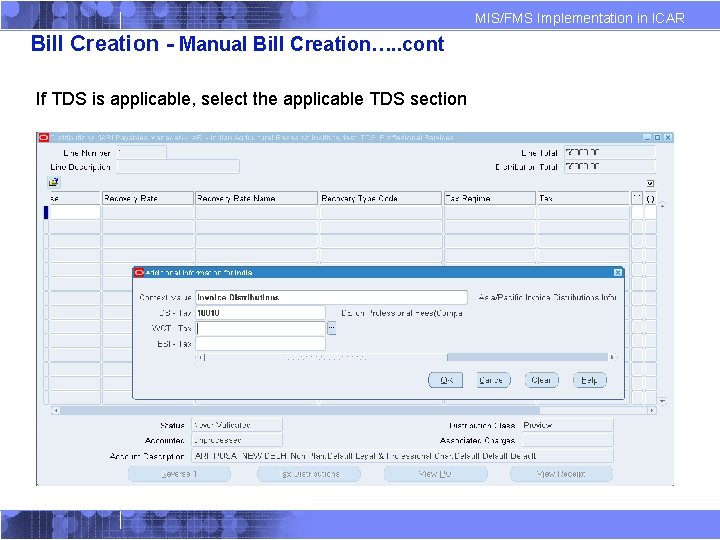The image size is (720, 540).
Task: Click the Associated Charges field
Action: (x=567, y=440)
